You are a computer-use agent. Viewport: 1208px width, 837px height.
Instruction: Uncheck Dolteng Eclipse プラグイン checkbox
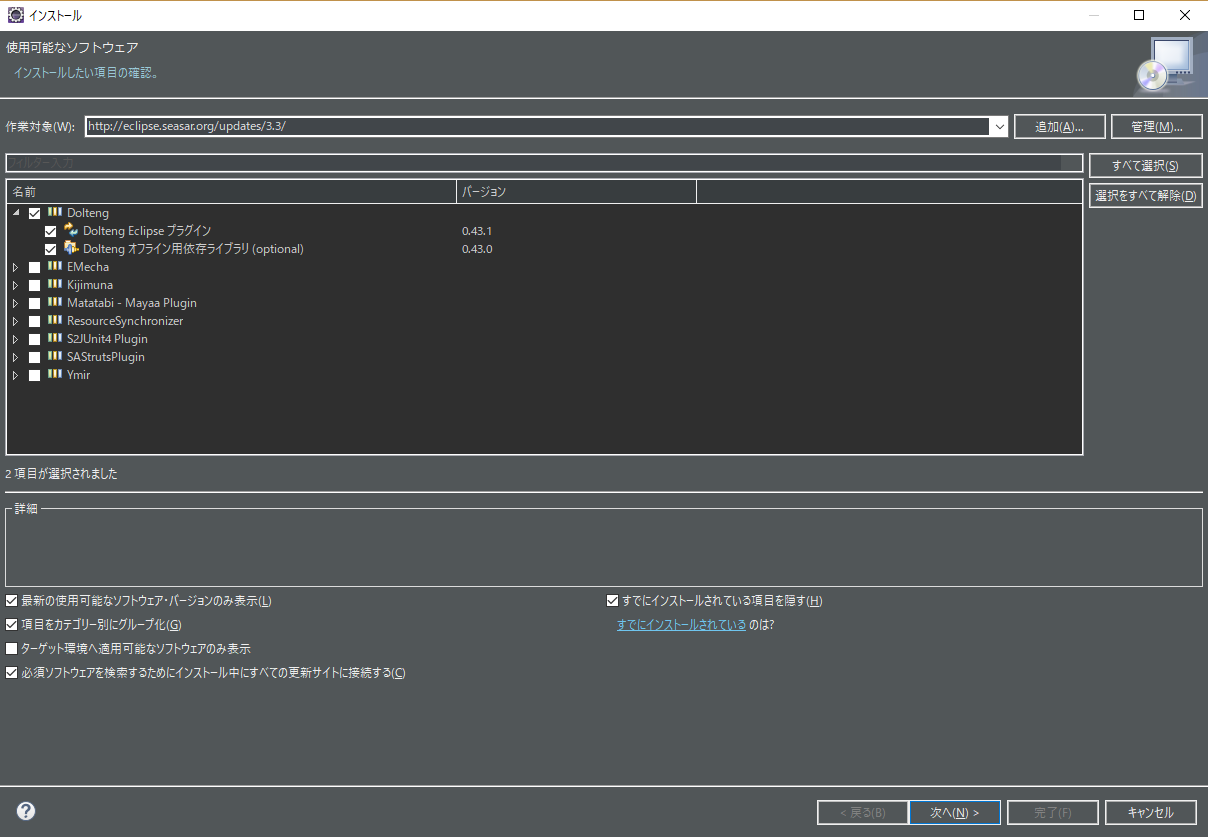tap(51, 231)
